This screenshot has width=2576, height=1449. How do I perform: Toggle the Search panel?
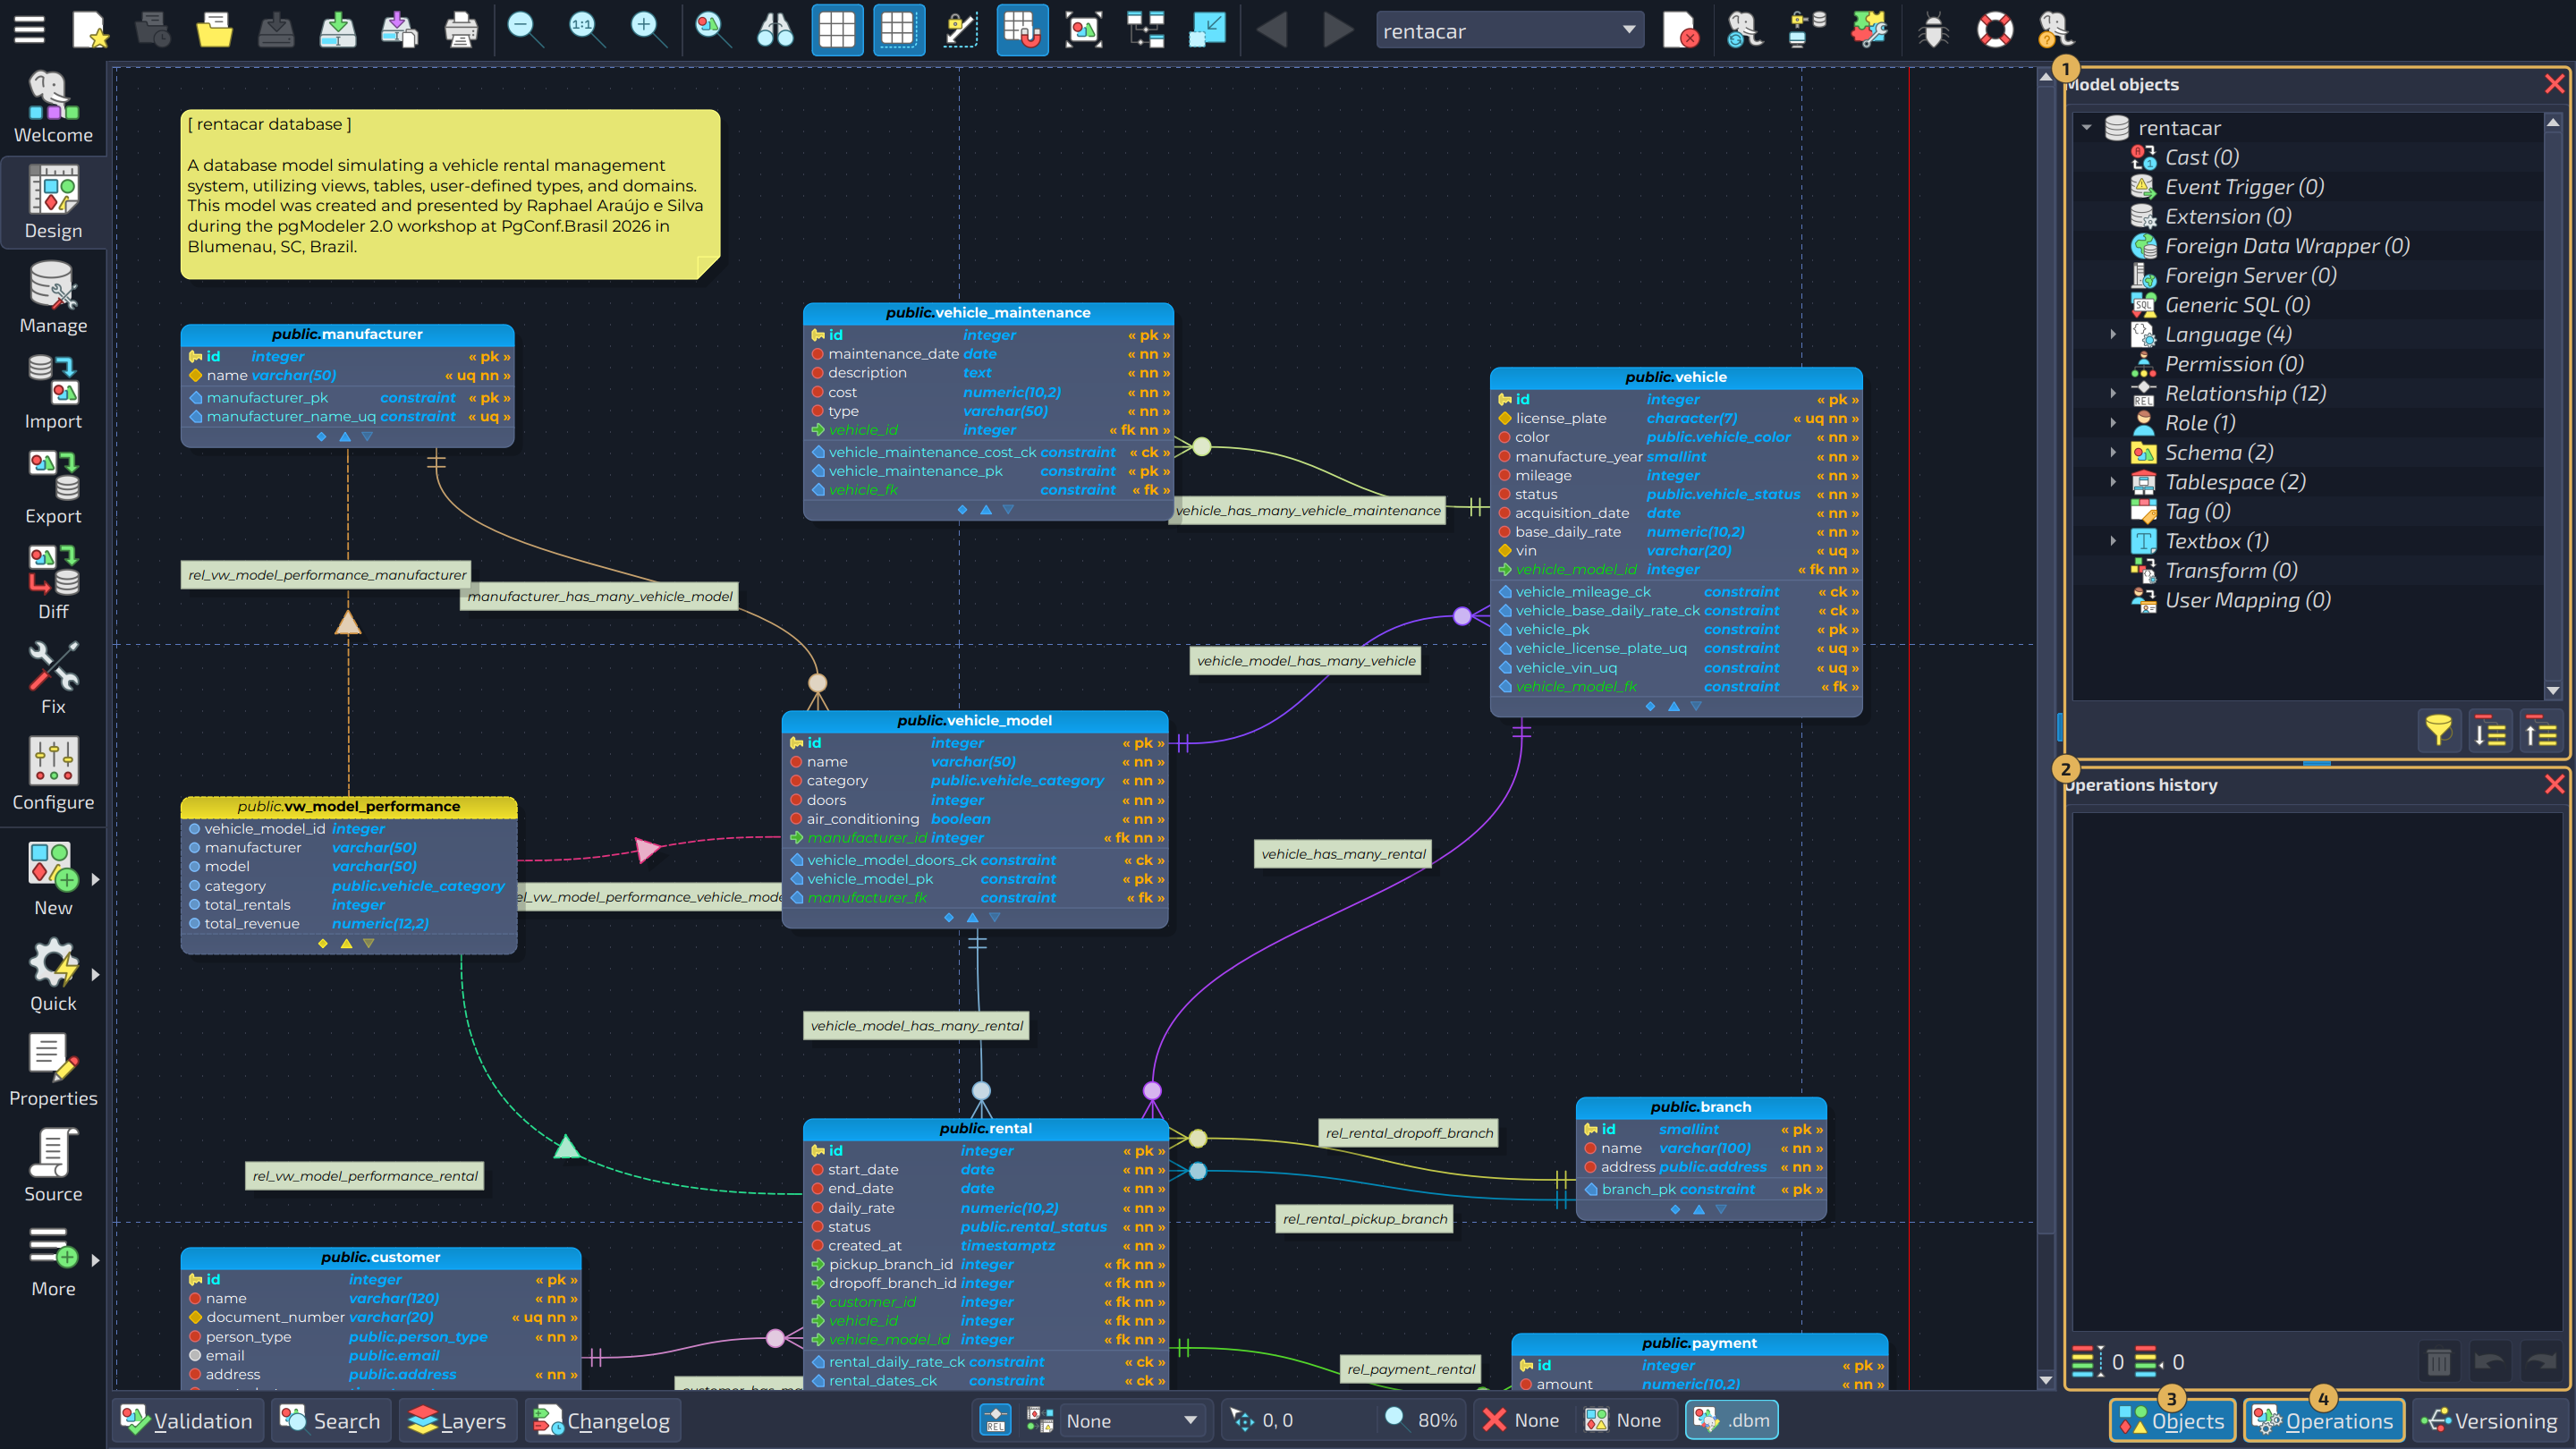tap(331, 1421)
